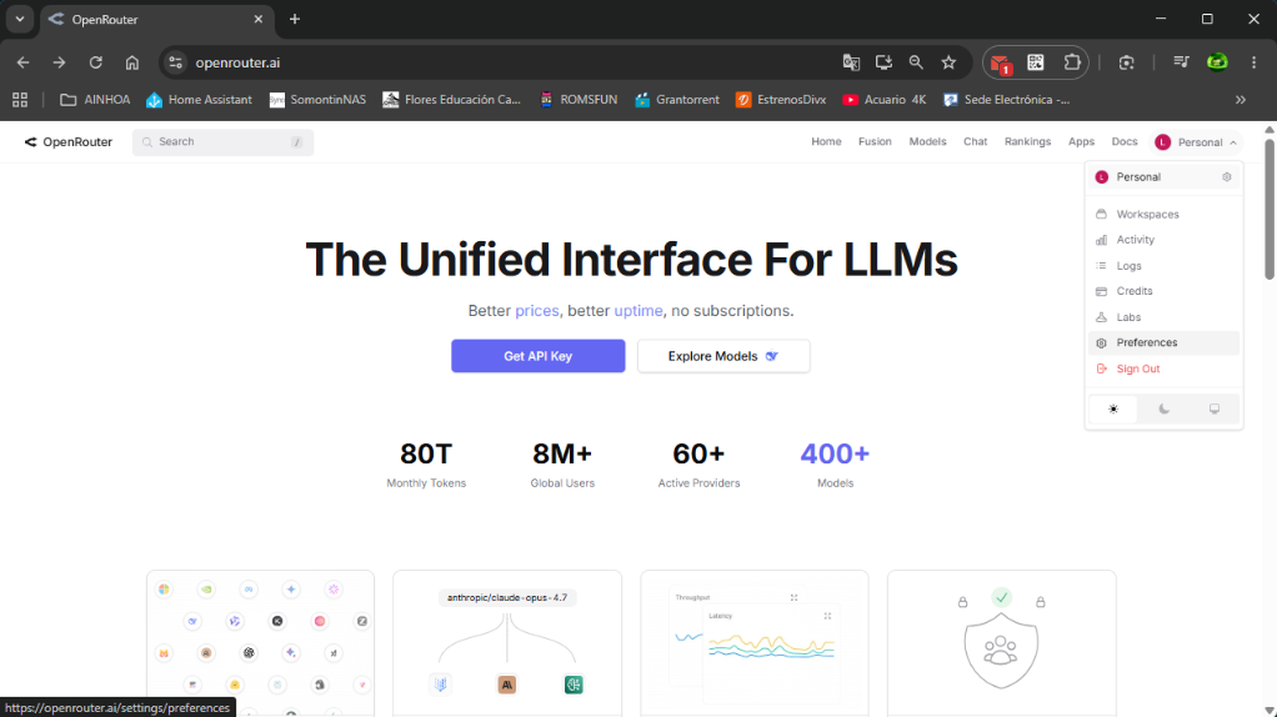Click the Explore Models button
Image resolution: width=1277 pixels, height=717 pixels.
(x=723, y=356)
